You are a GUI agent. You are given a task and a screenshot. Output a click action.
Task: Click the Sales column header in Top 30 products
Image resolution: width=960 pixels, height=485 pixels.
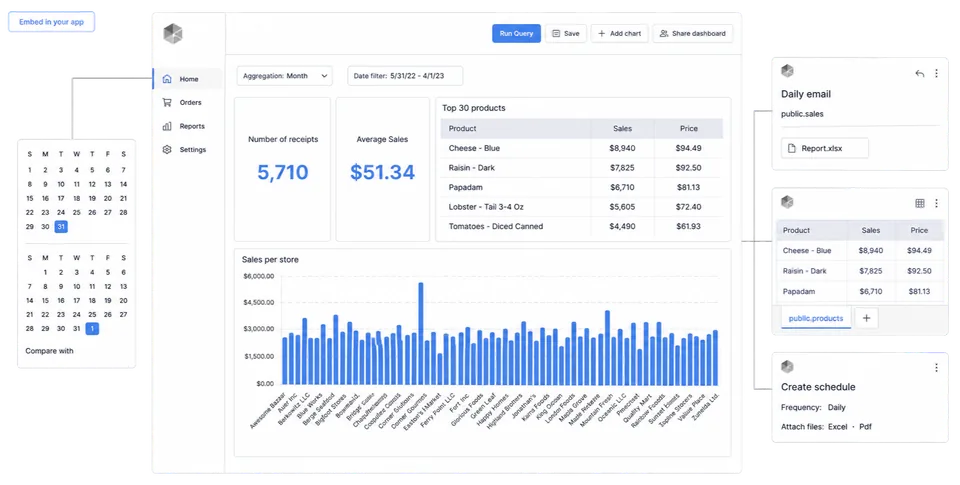[622, 129]
